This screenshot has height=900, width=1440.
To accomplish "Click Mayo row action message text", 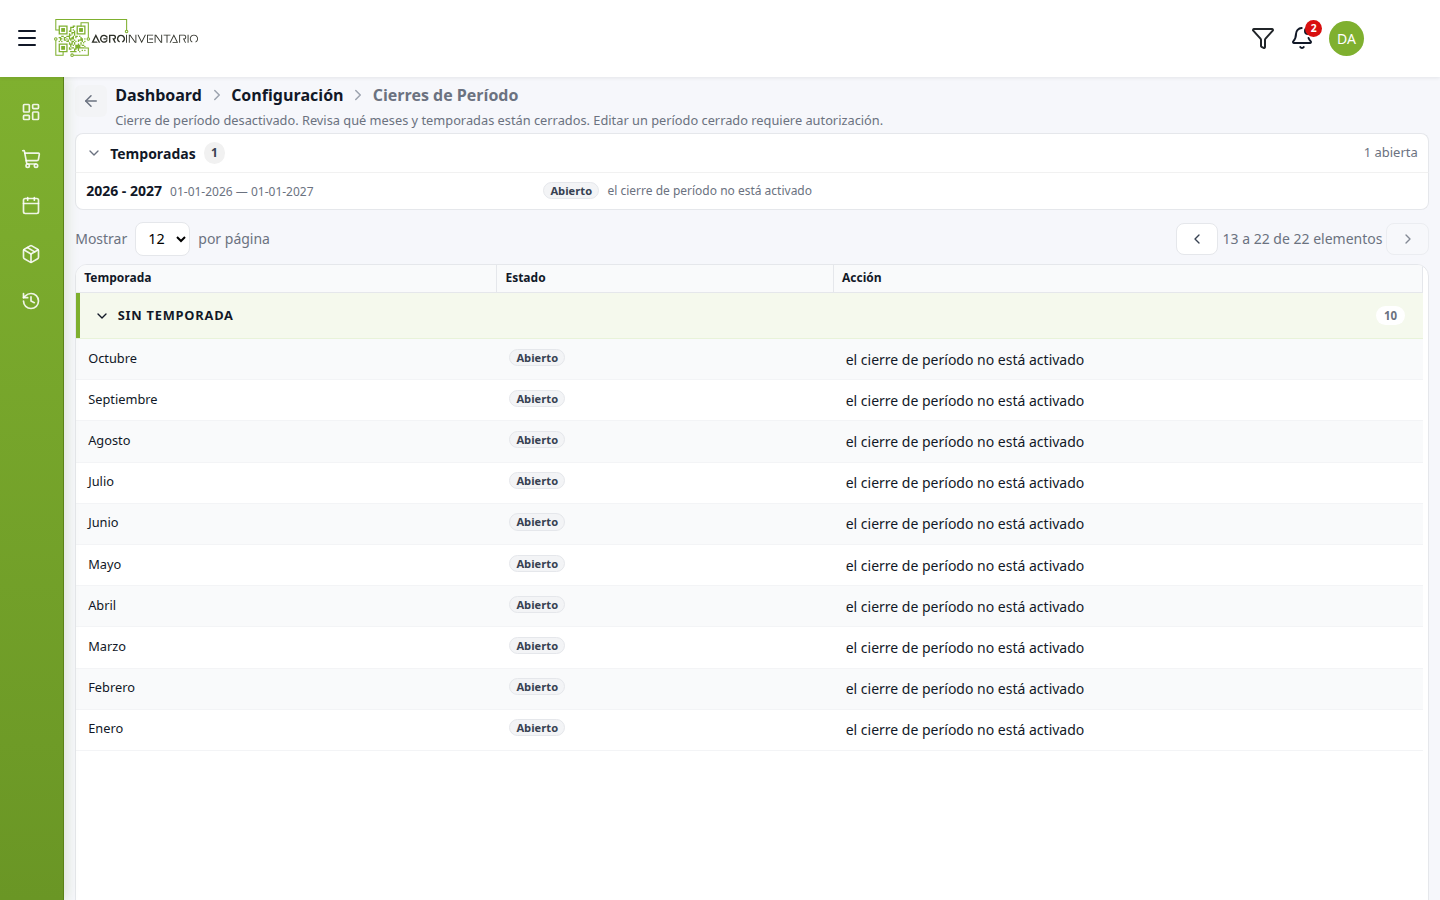I will point(965,566).
